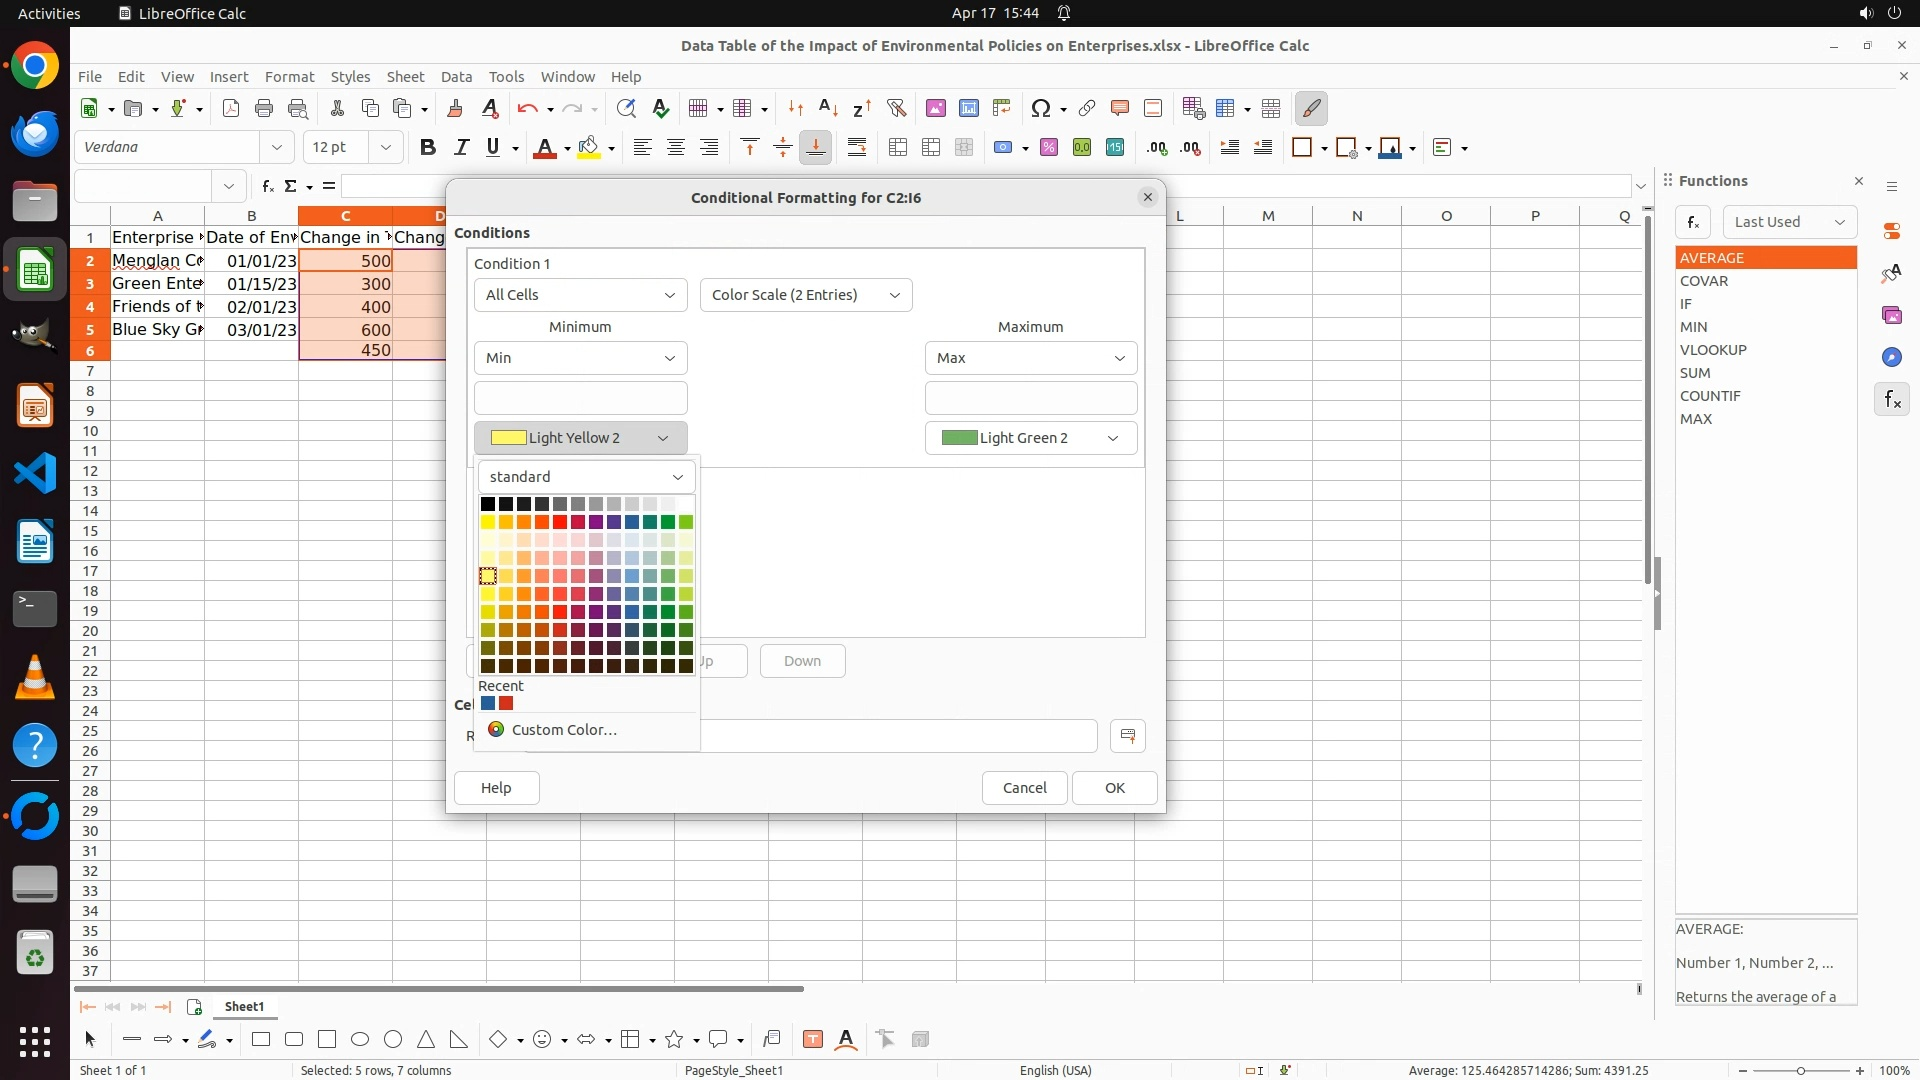
Task: Click the Insert Chart icon
Action: click(x=968, y=108)
